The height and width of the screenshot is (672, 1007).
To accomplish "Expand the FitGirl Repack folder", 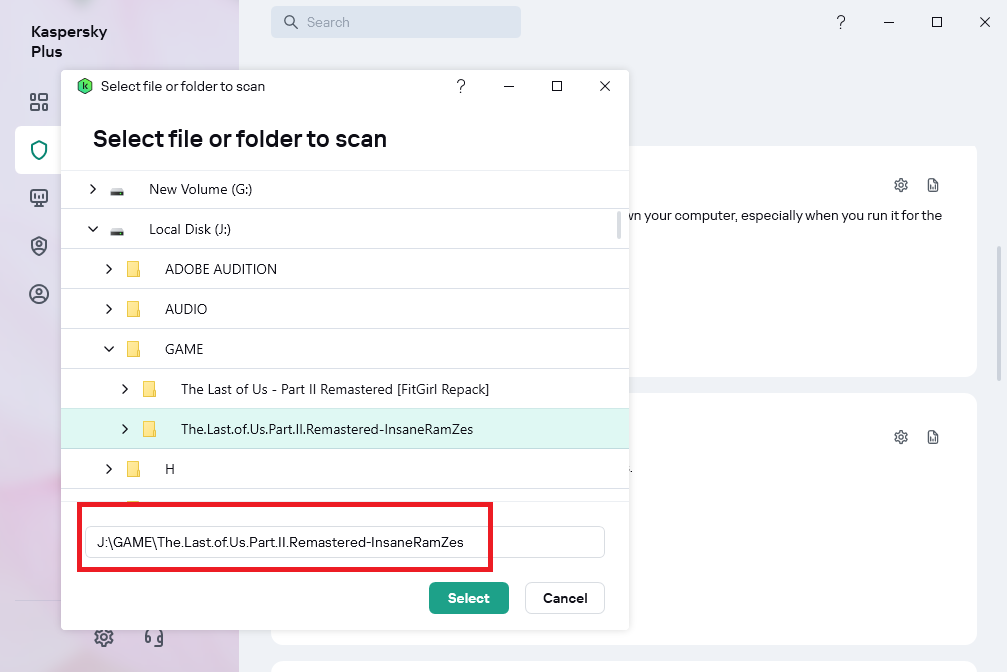I will pyautogui.click(x=125, y=389).
